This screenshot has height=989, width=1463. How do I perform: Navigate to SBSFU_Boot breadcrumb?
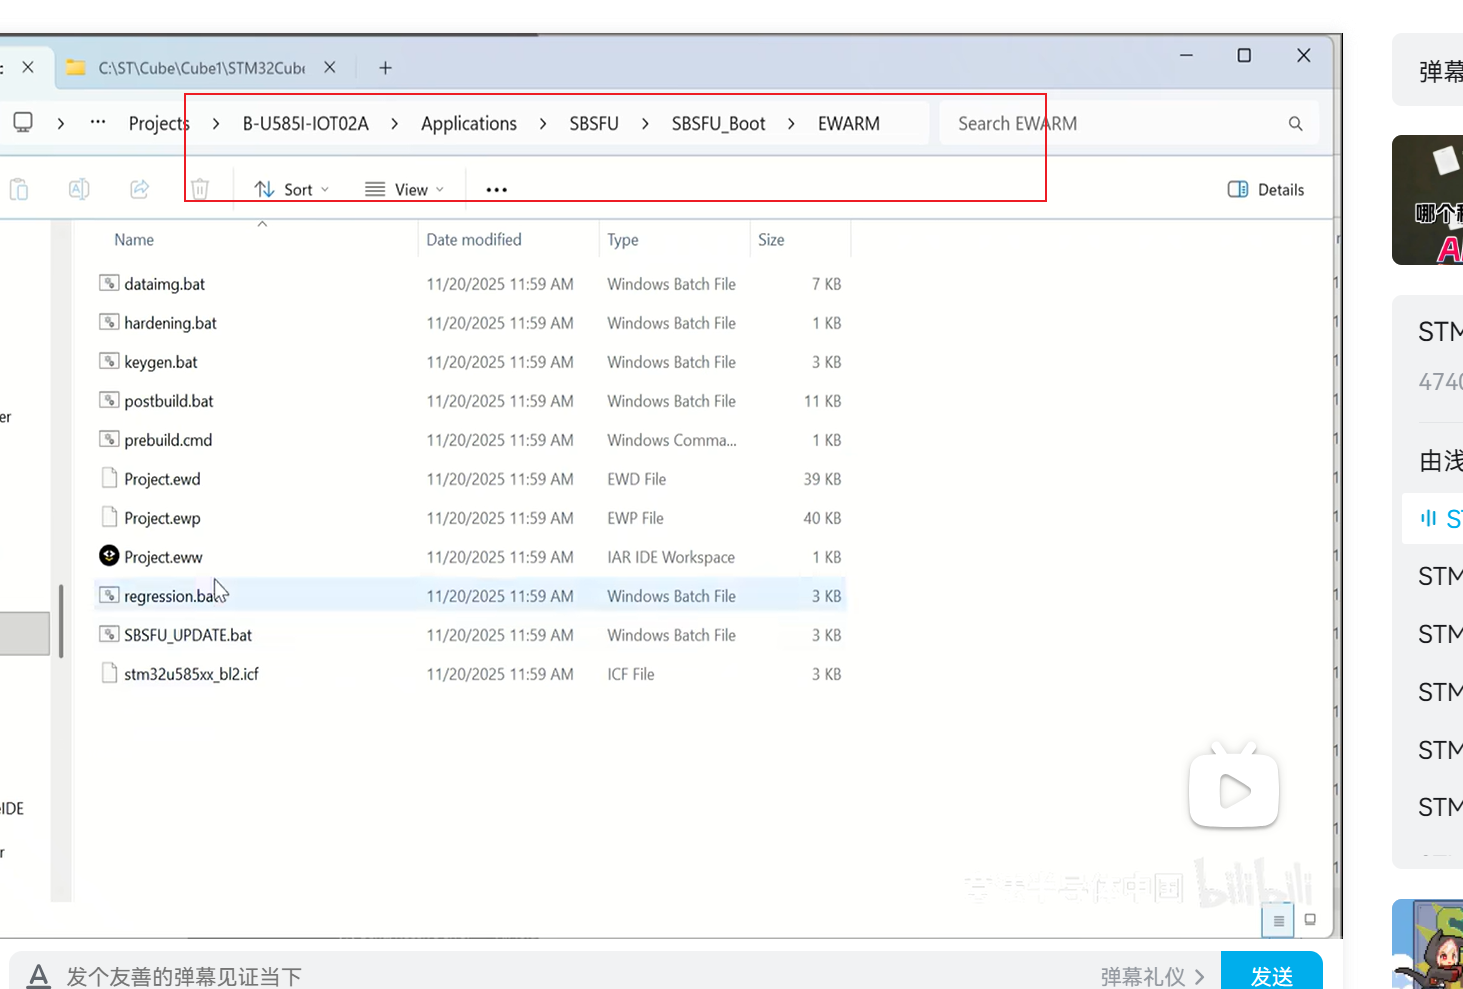click(718, 124)
